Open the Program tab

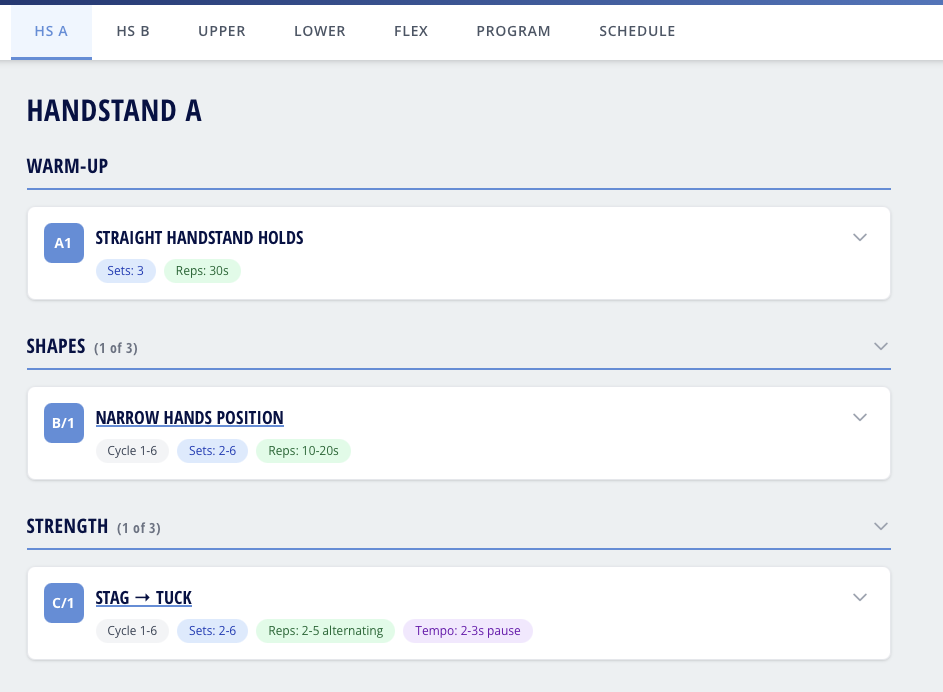click(x=513, y=31)
